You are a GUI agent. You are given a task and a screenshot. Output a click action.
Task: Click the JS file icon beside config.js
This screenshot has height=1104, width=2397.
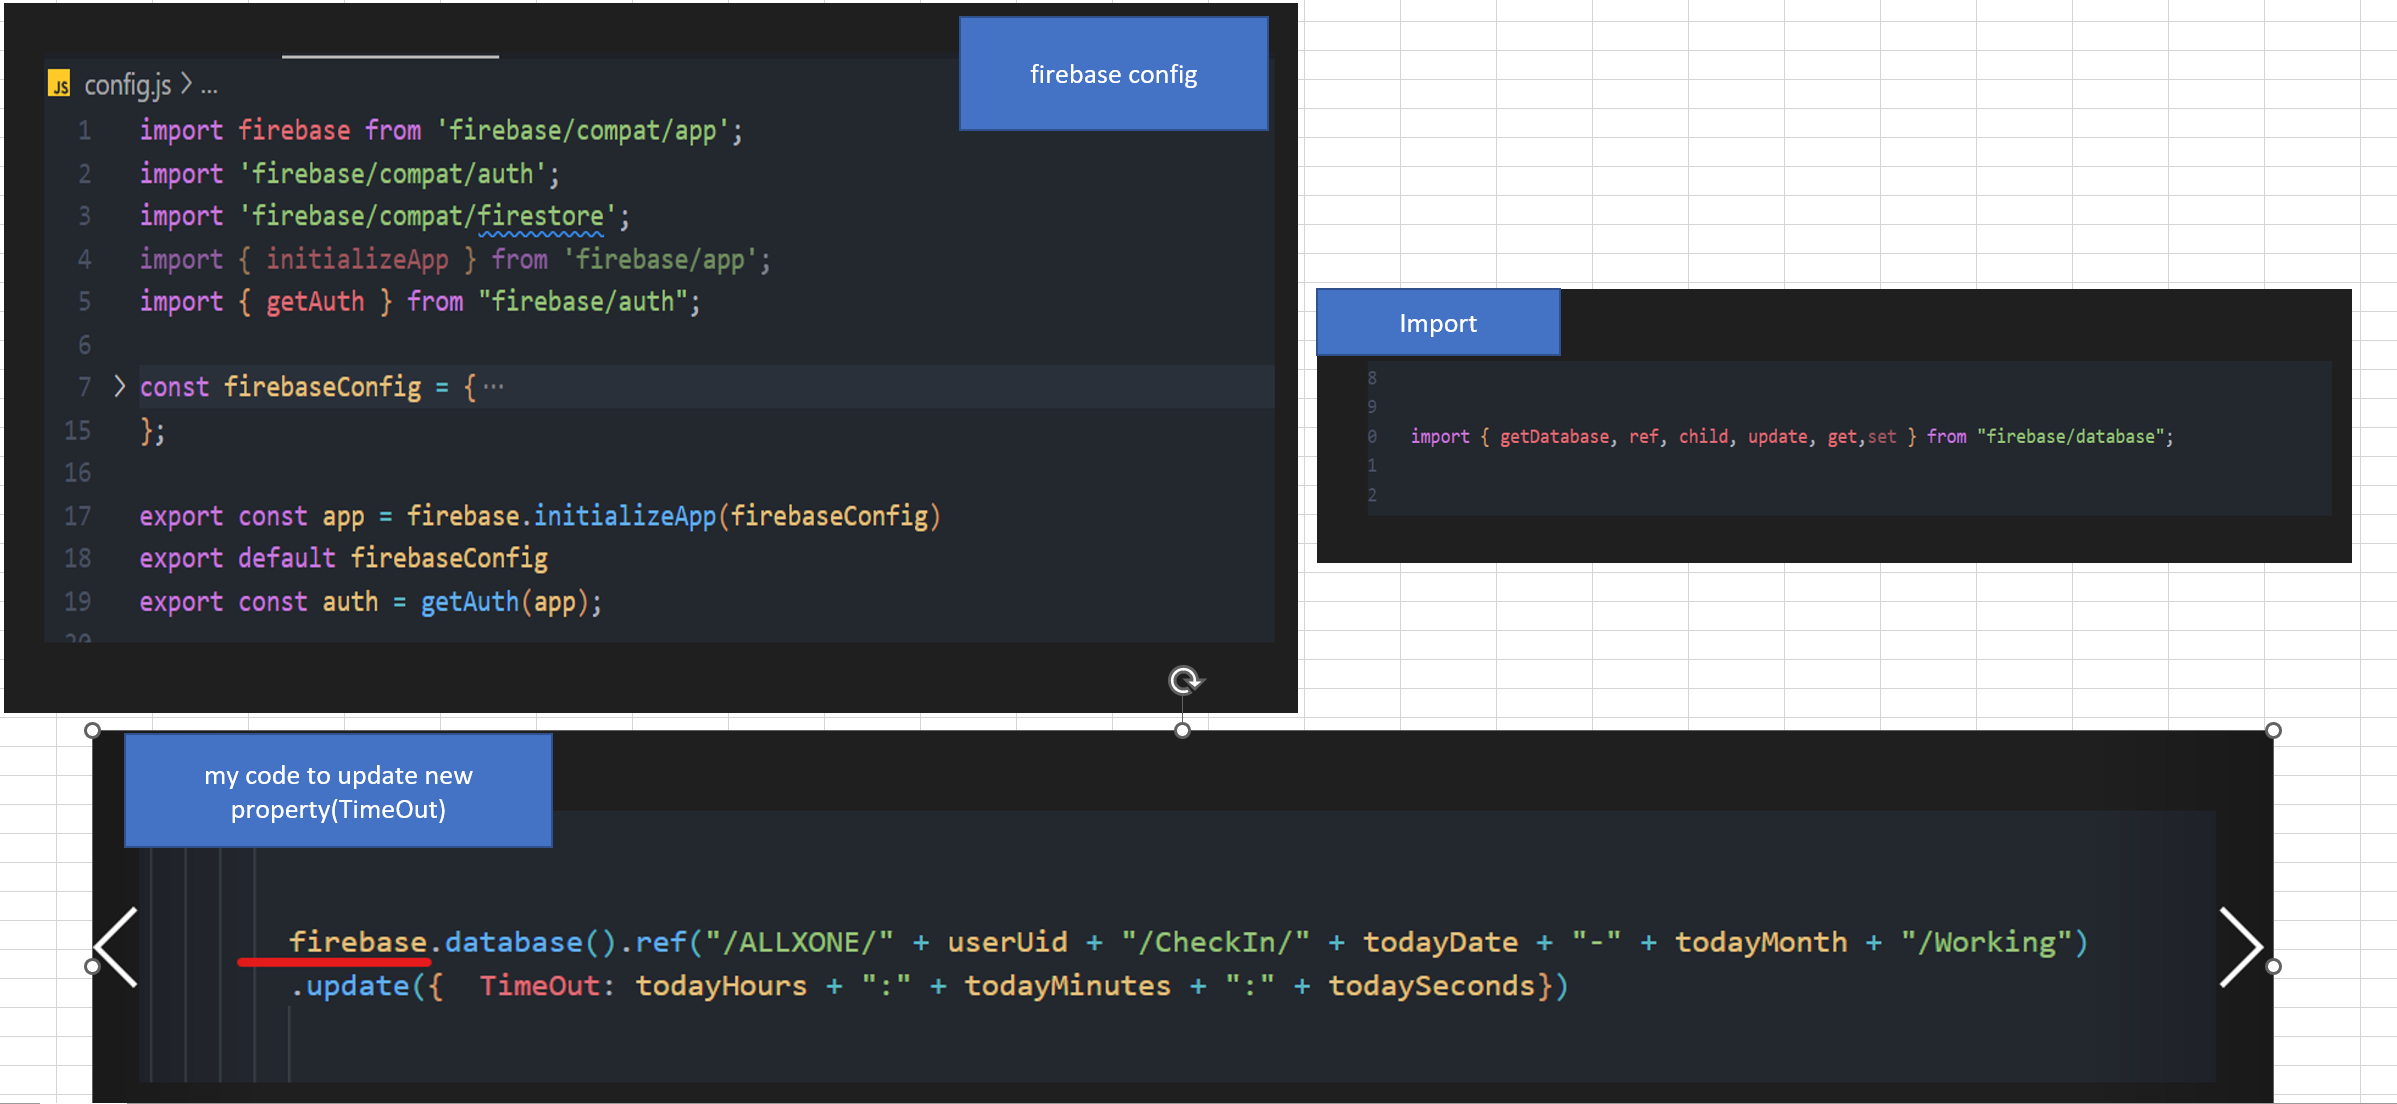60,85
